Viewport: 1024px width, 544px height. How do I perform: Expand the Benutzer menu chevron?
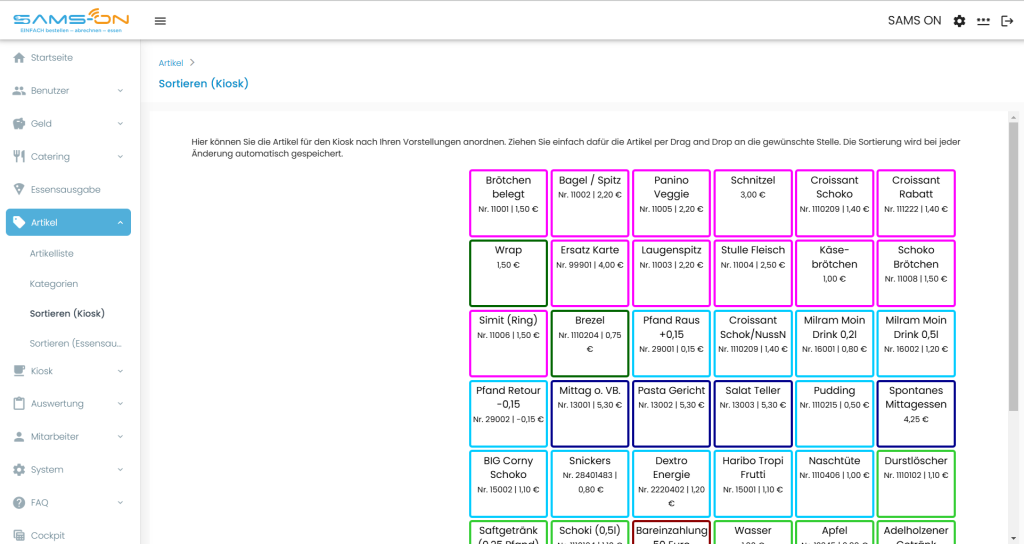coord(120,91)
